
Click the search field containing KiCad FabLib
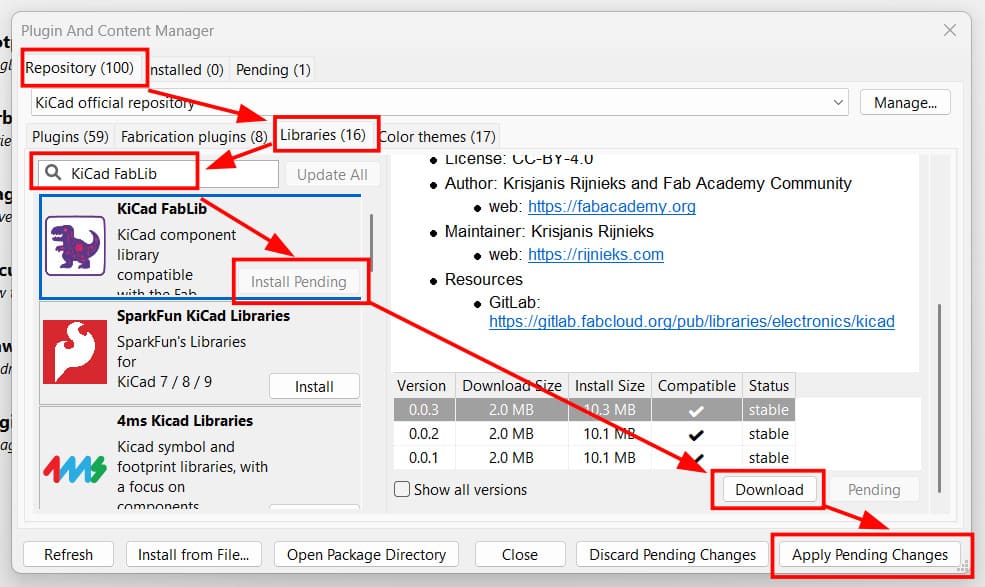pyautogui.click(x=158, y=173)
